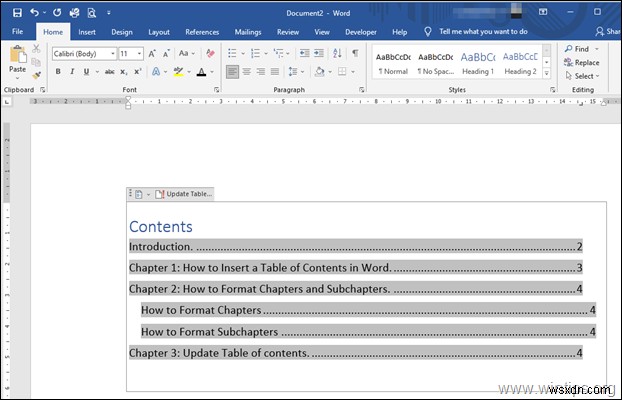622x400 pixels.
Task: Create a multilevel list
Action: tap(278, 53)
